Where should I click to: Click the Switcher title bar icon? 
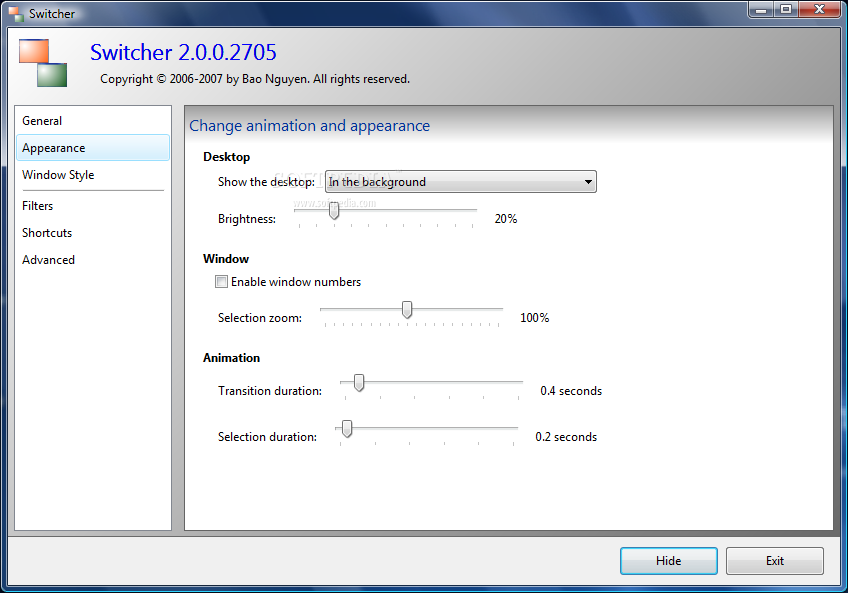tap(16, 14)
